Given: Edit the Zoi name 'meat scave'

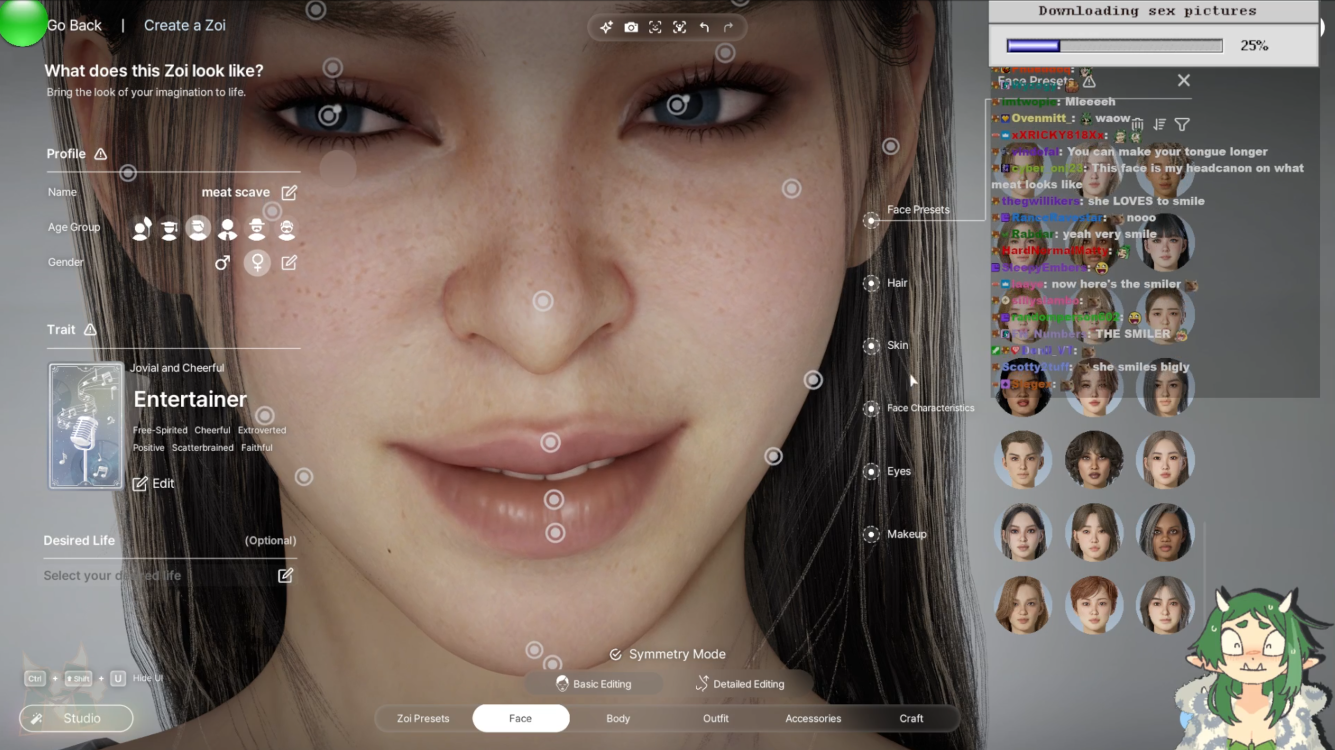Looking at the screenshot, I should (289, 192).
